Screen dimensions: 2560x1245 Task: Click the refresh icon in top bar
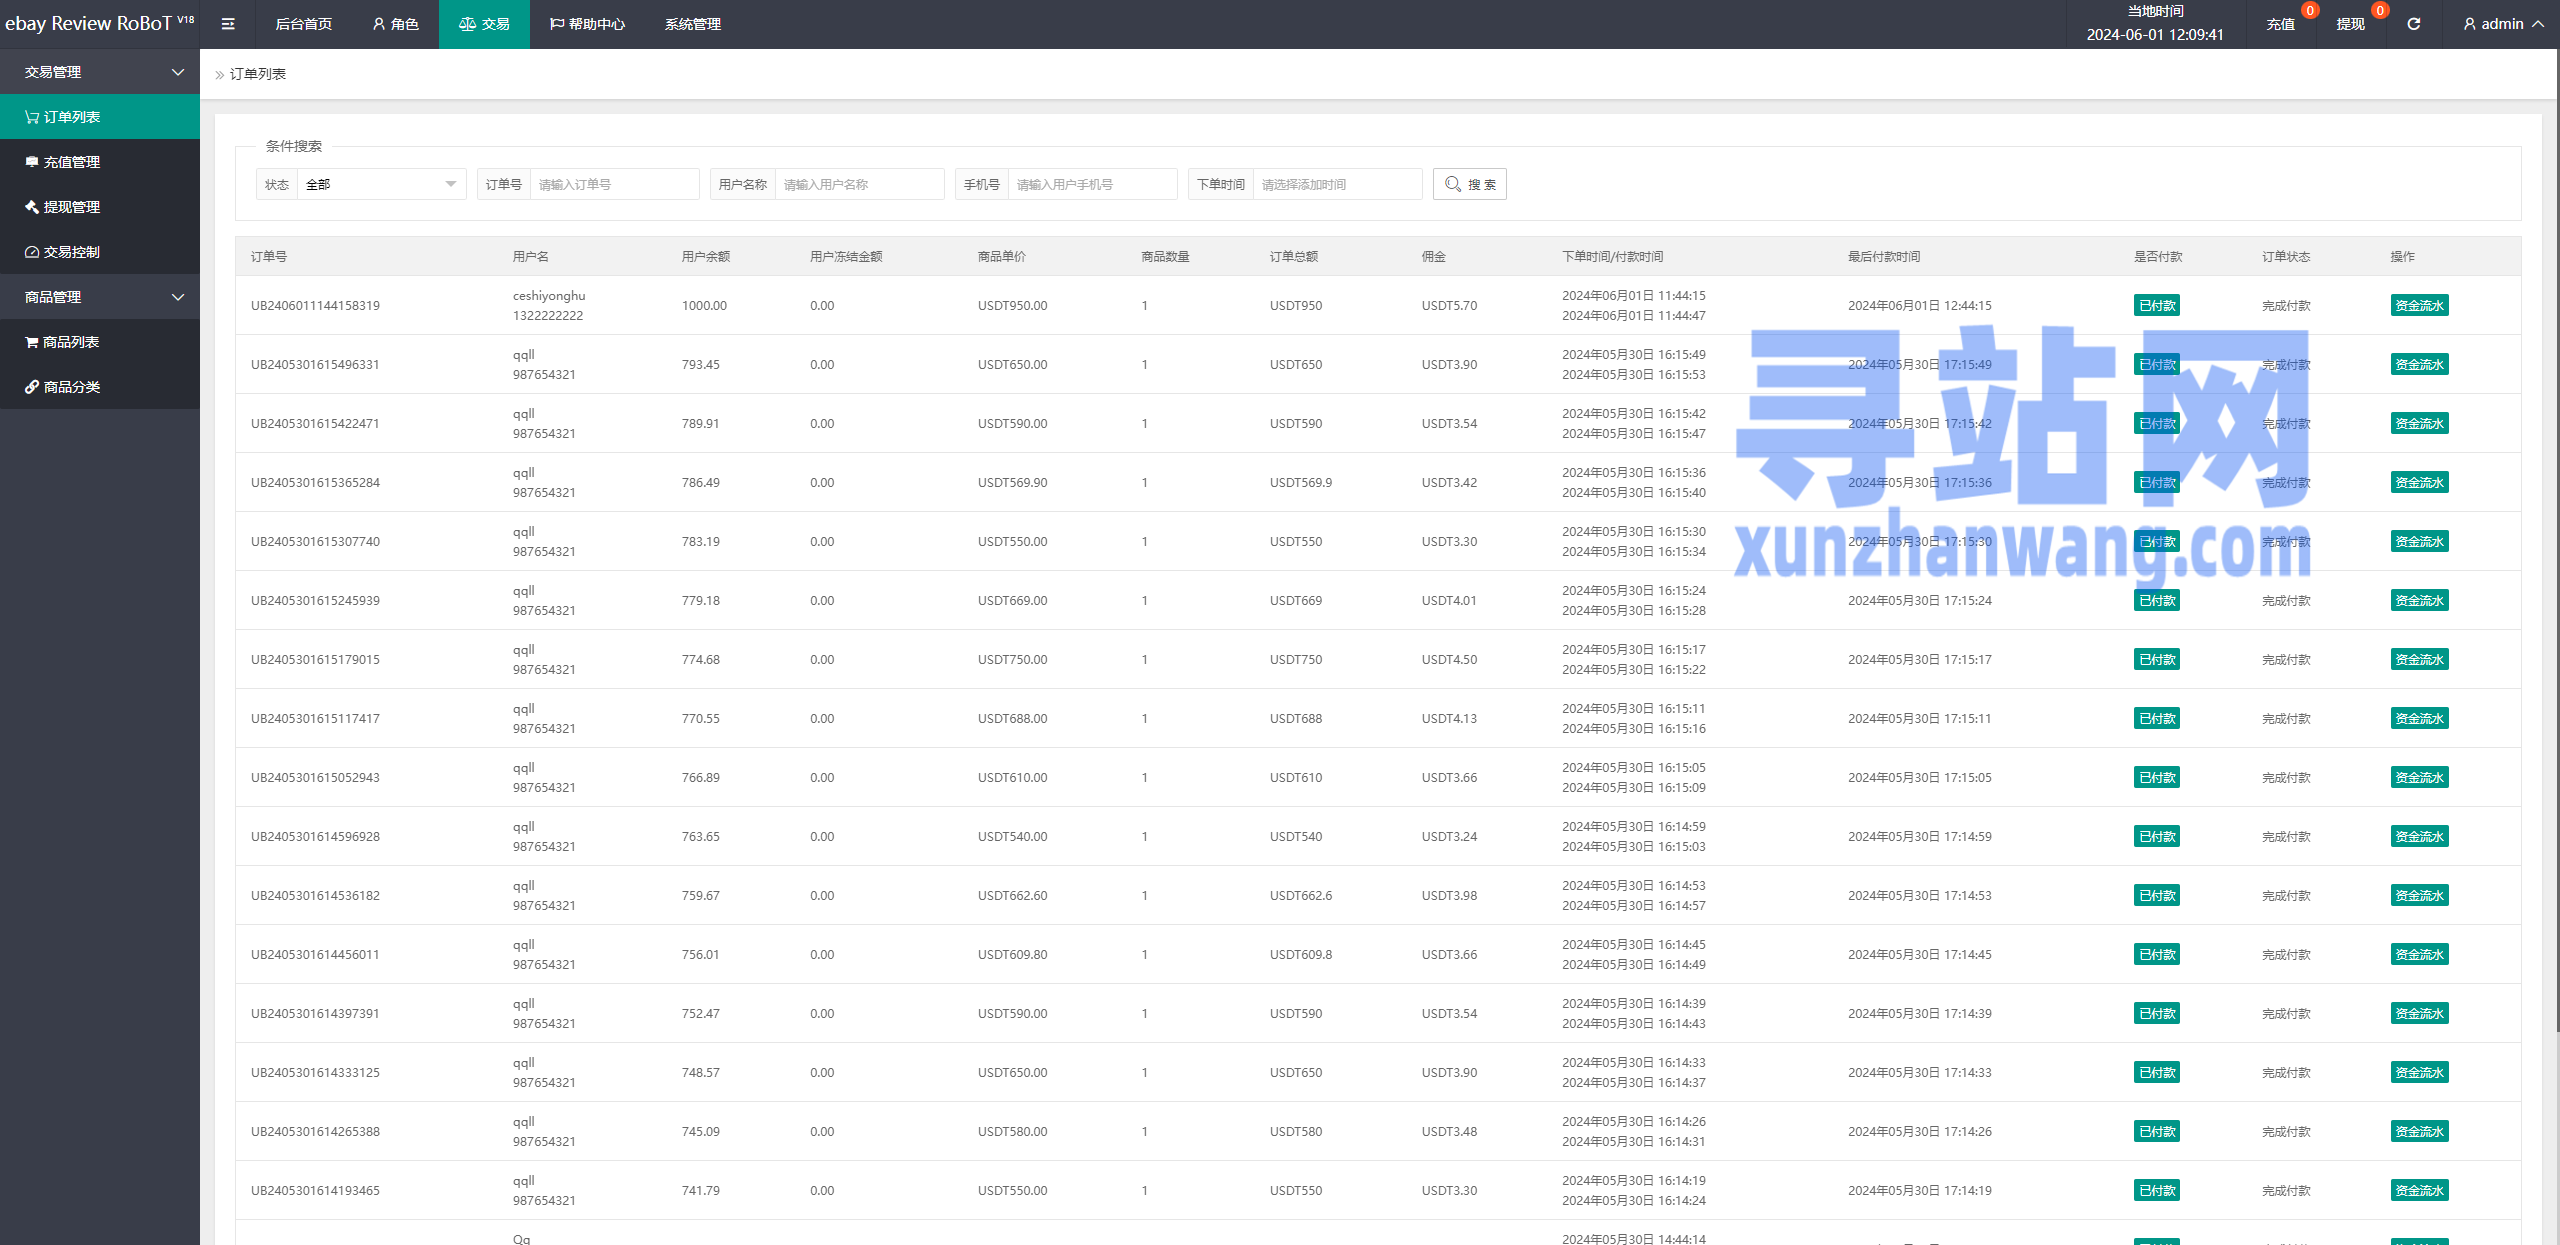tap(2413, 24)
